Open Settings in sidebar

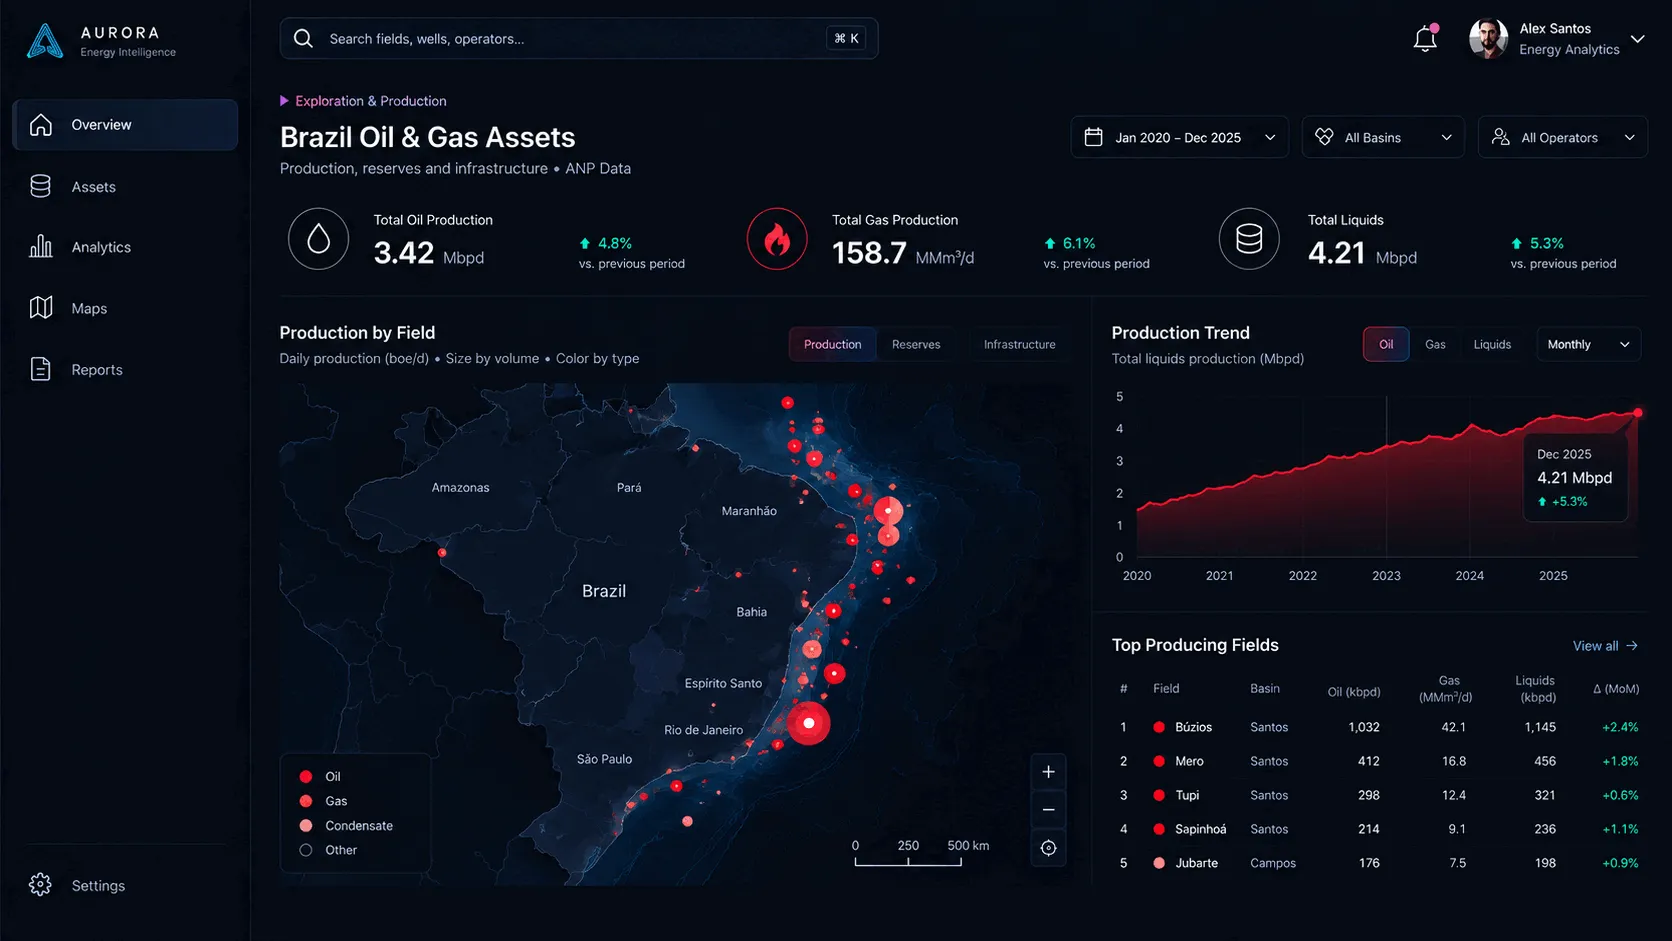(125, 885)
